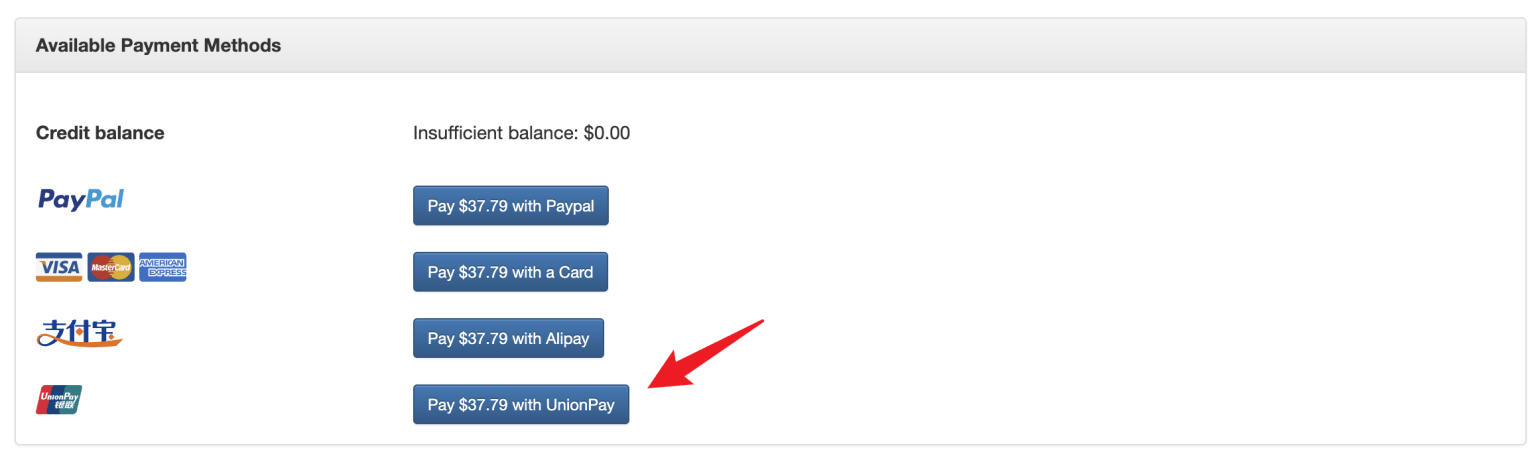Click the Visa card icon

pos(59,267)
